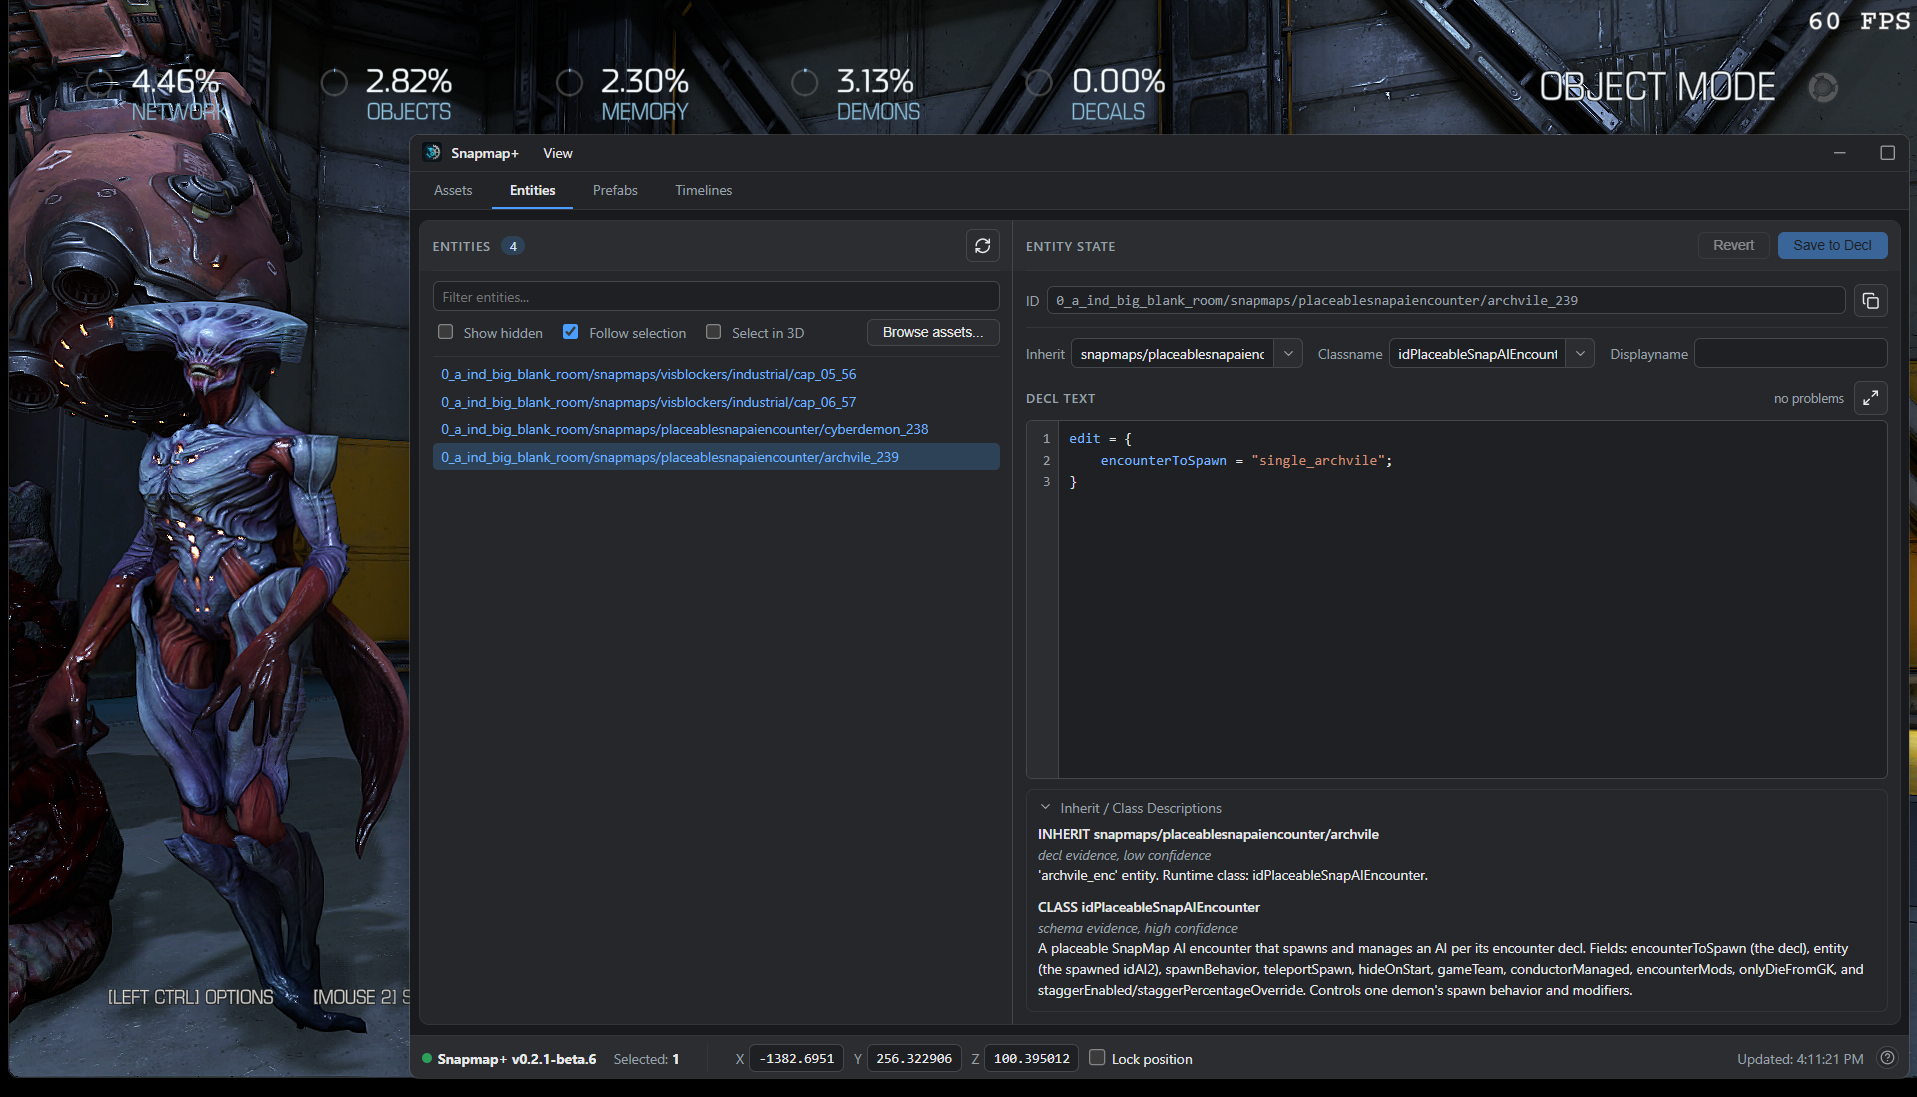This screenshot has height=1097, width=1917.
Task: Collapse Inherit / Class Descriptions section
Action: click(1045, 807)
